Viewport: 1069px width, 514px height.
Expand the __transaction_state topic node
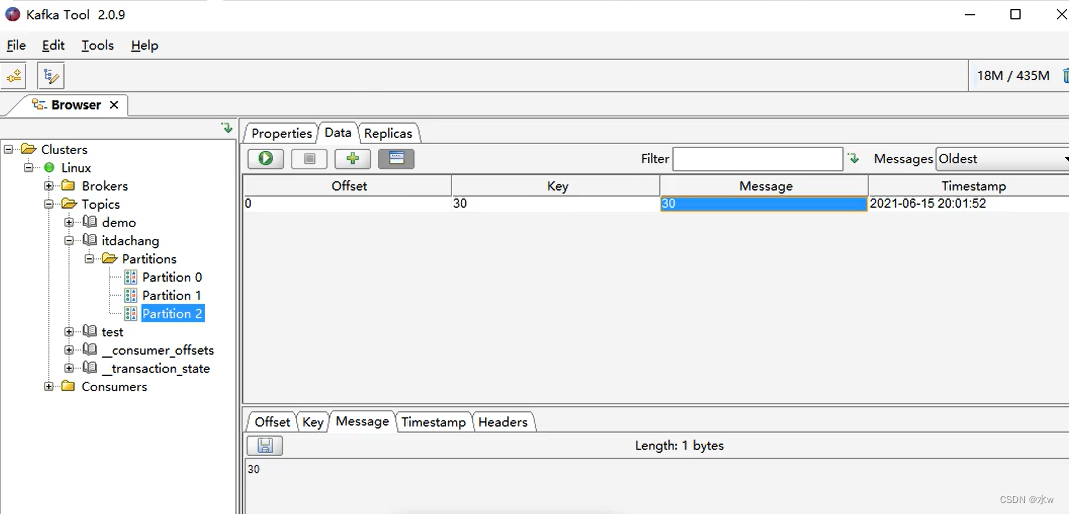point(70,368)
